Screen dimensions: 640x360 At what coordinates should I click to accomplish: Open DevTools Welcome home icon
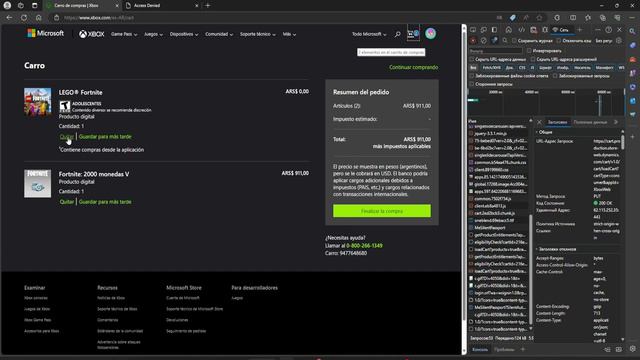click(x=508, y=30)
